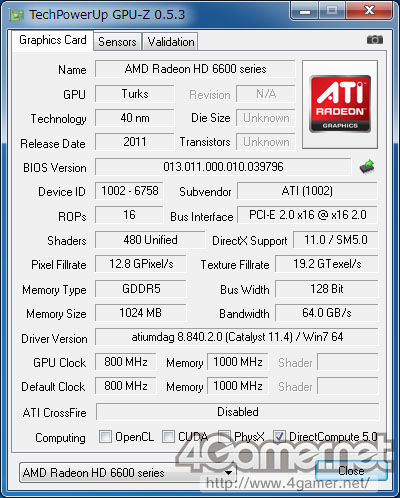Click the BIOS Version field
Image resolution: width=400 pixels, height=498 pixels.
223,167
